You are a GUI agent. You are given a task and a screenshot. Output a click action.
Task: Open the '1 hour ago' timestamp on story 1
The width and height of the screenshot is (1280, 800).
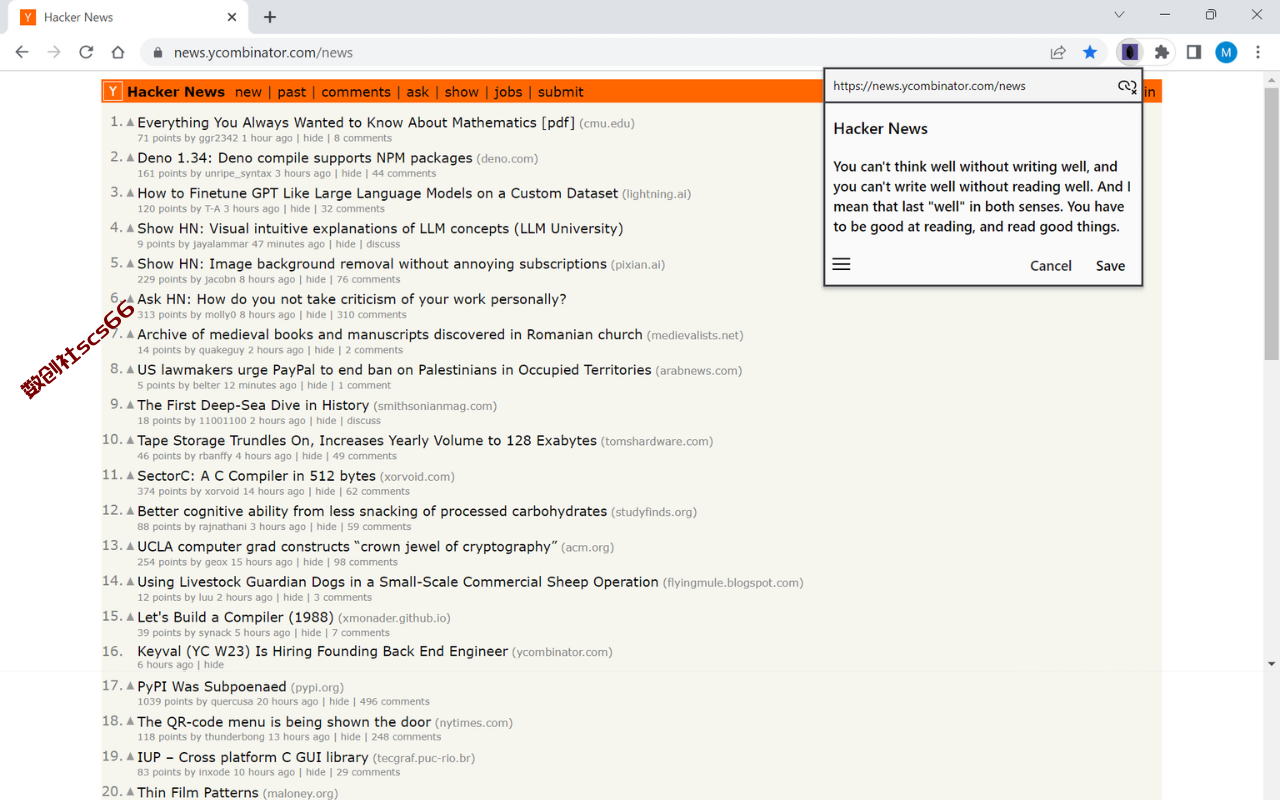(x=267, y=138)
